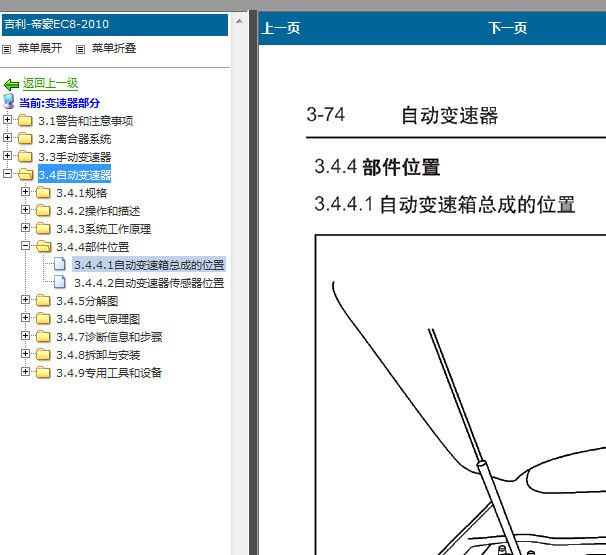Click 菜单展开 to expand all menus

point(40,48)
